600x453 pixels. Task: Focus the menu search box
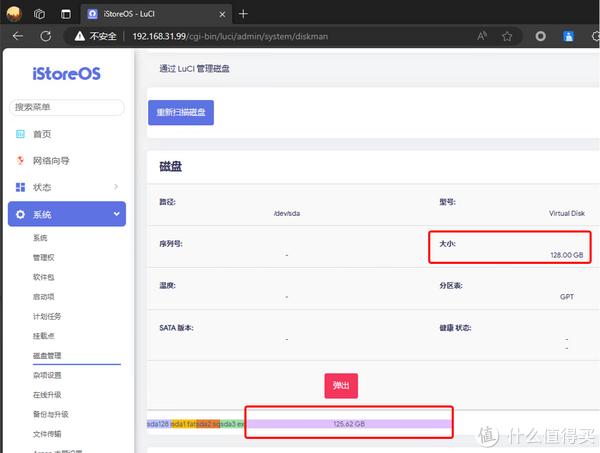(x=67, y=107)
